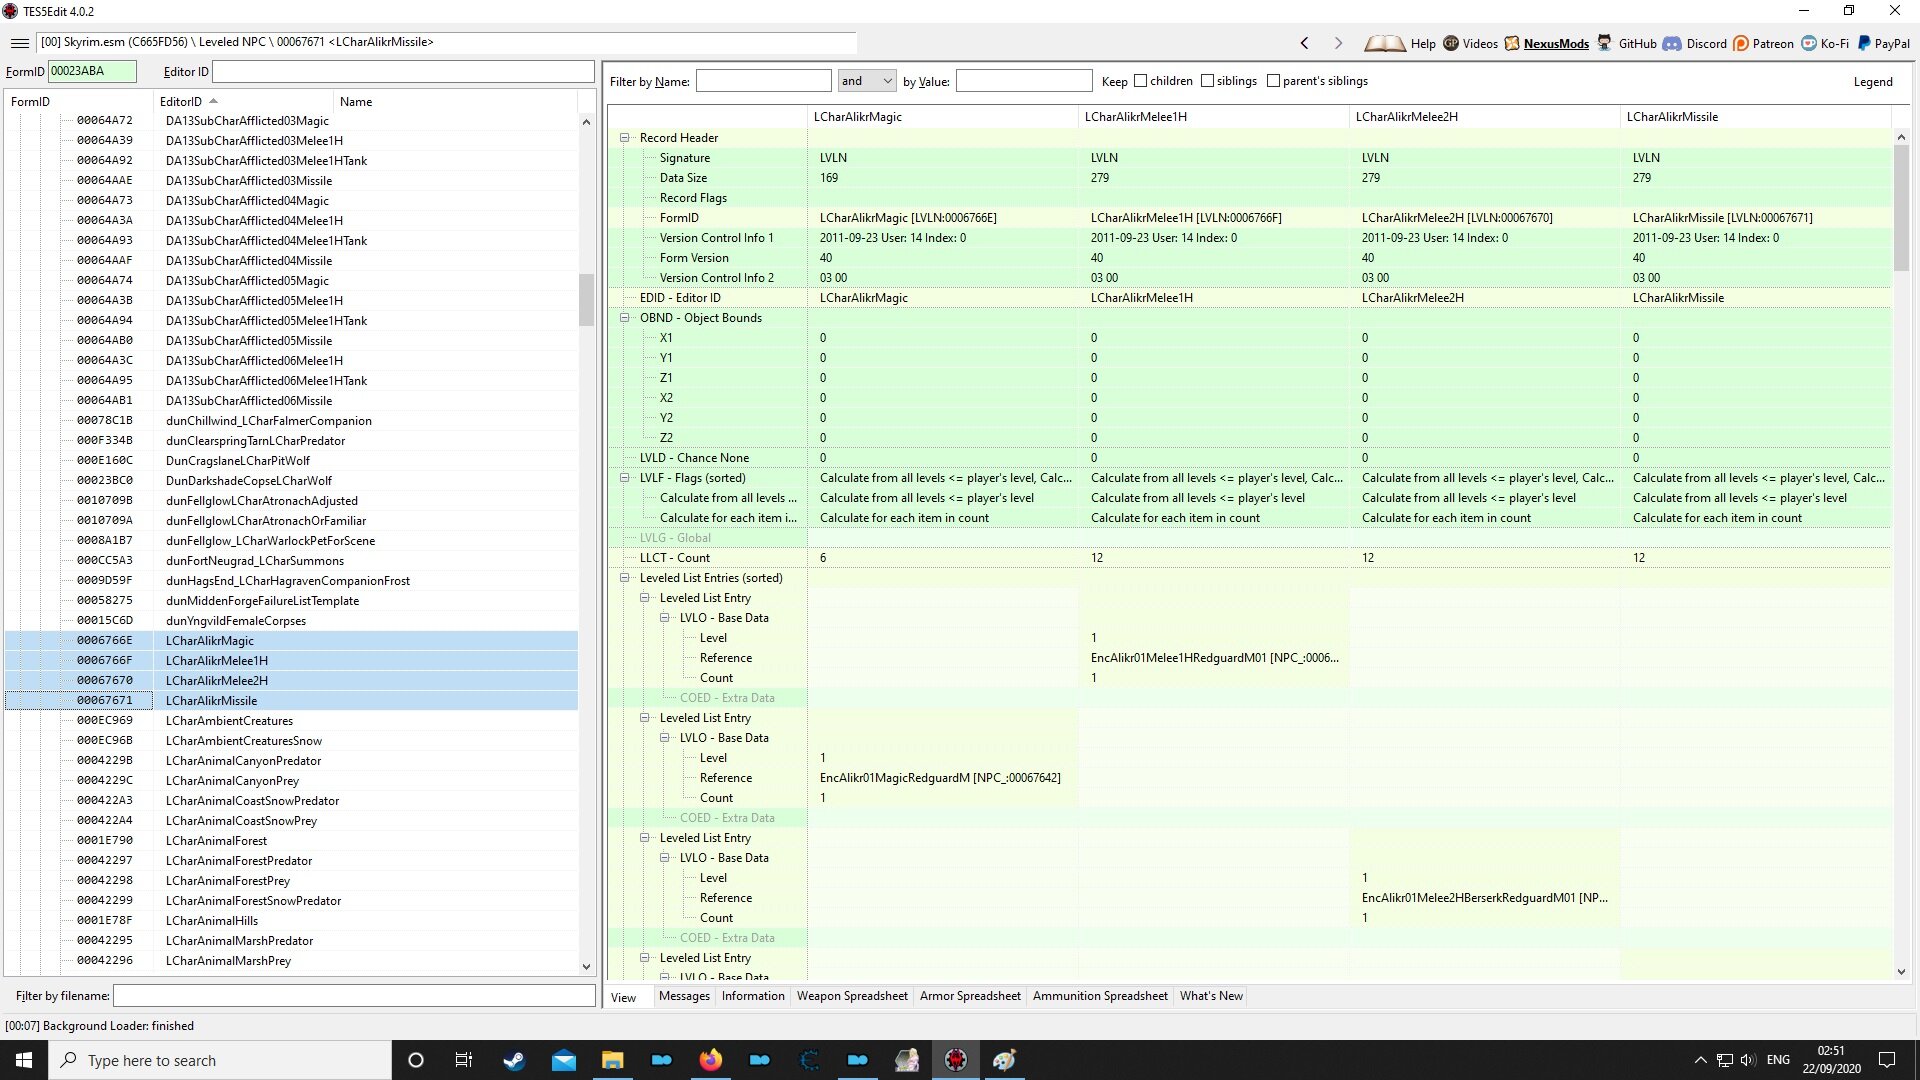Sort the list by FormID column header
Screen dimensions: 1920x1080
tap(79, 101)
